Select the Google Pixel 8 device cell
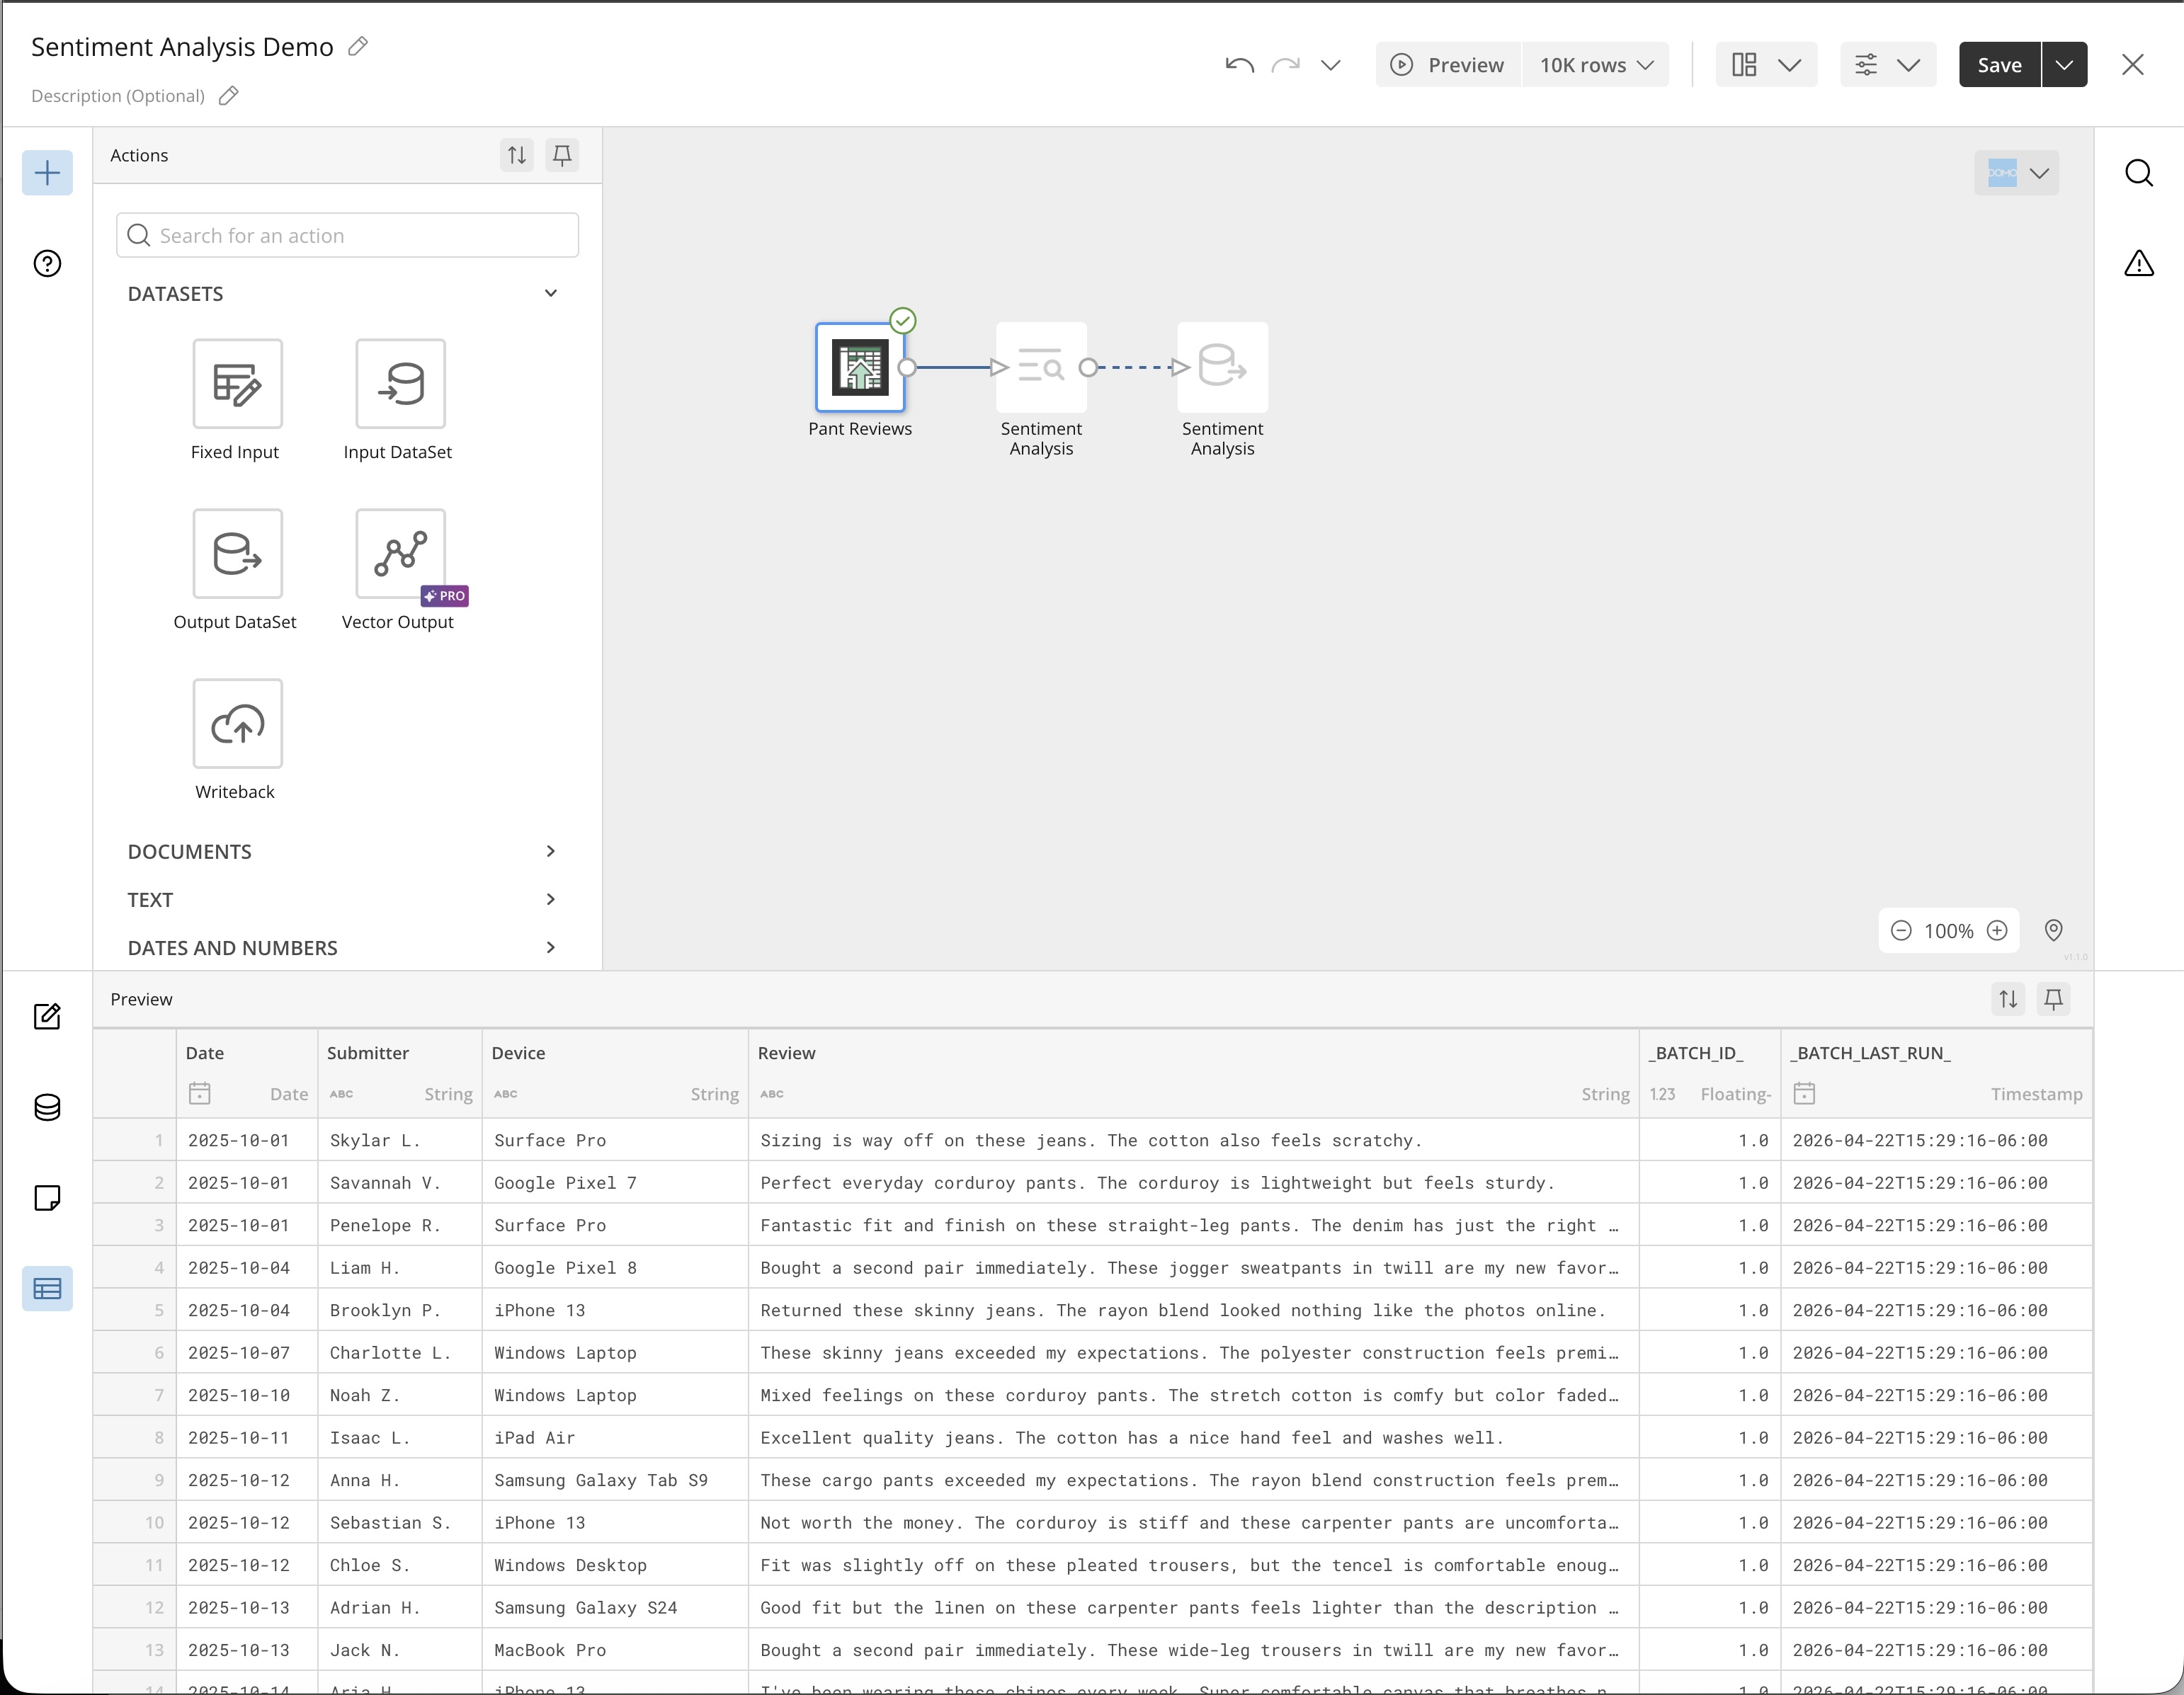 click(615, 1267)
